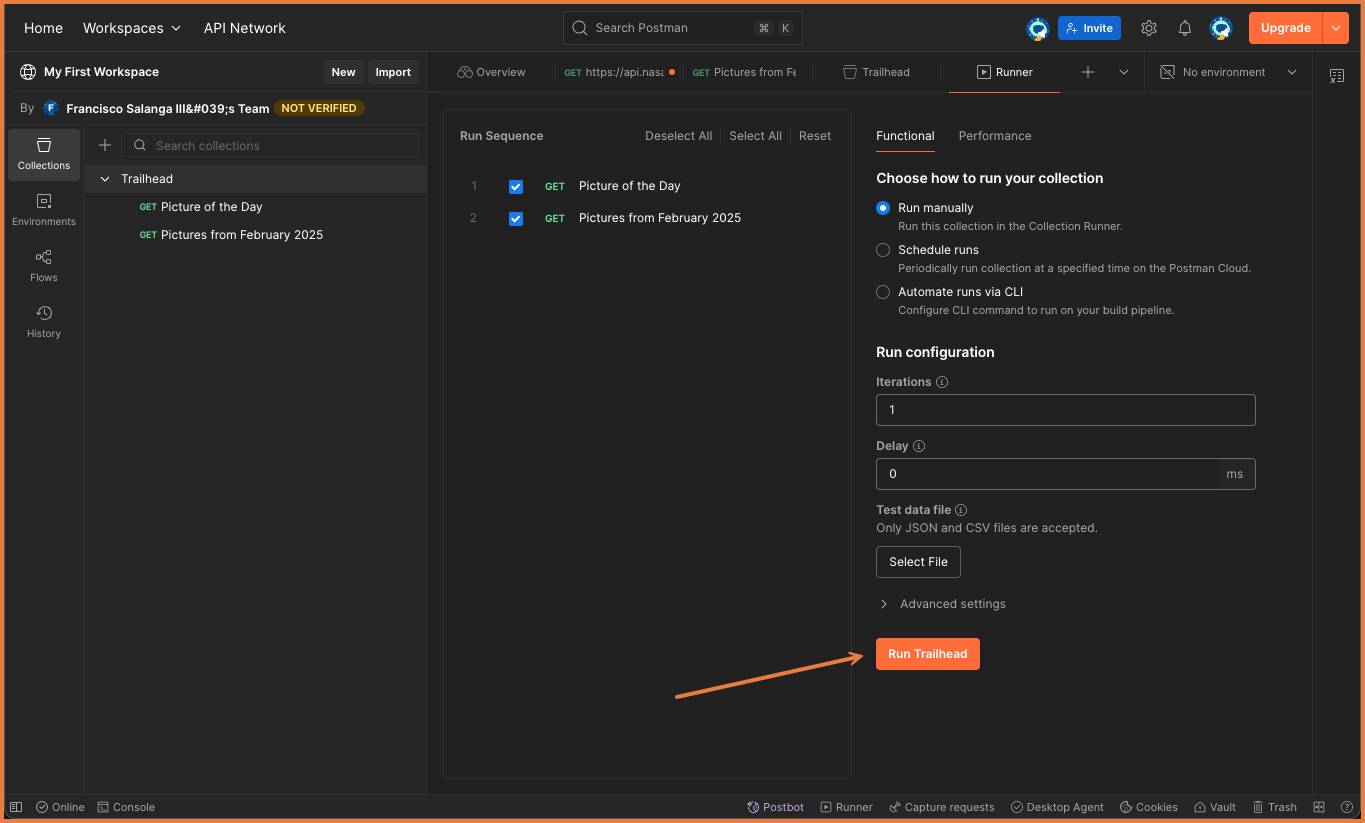Click the team avatar left of Invite
This screenshot has width=1365, height=823.
[1038, 28]
